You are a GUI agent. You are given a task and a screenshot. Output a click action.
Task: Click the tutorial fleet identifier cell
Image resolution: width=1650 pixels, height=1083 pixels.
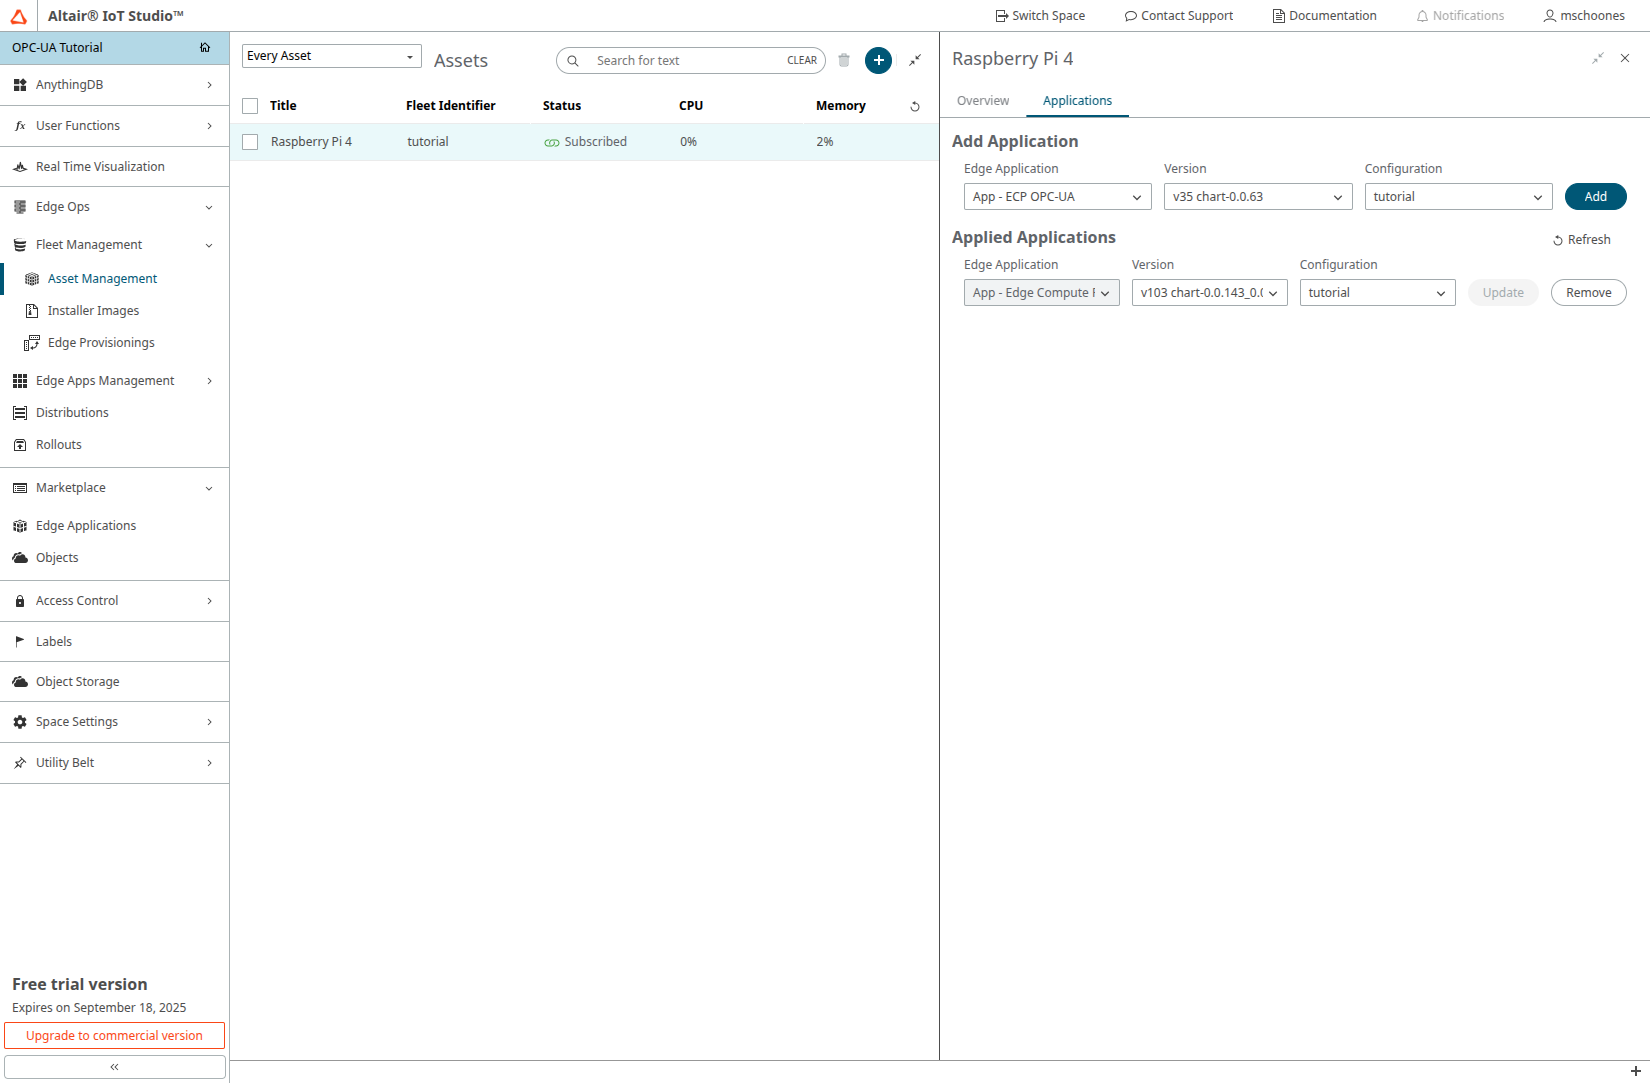coord(428,142)
